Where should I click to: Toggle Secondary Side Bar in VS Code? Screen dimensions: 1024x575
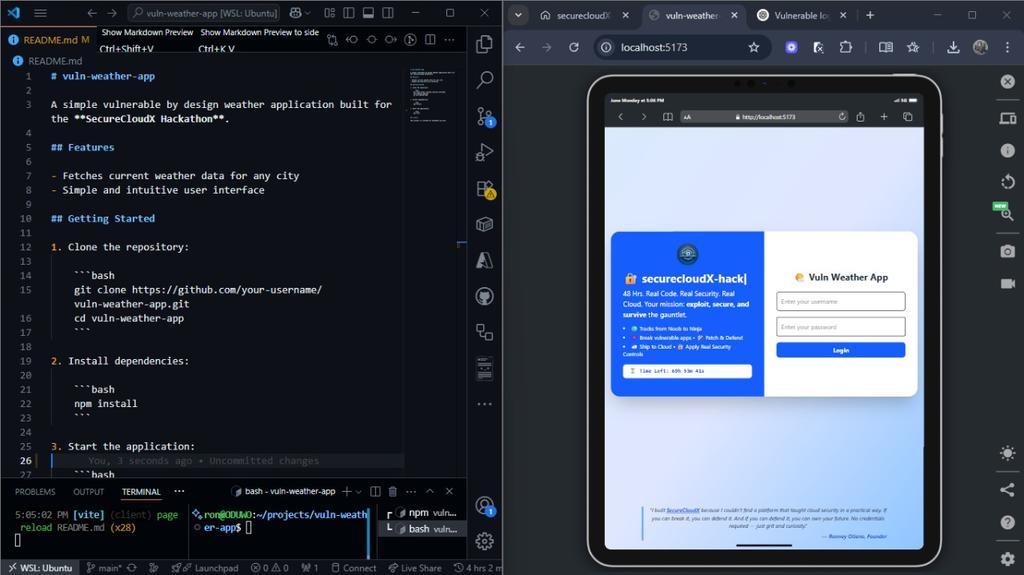coord(388,13)
